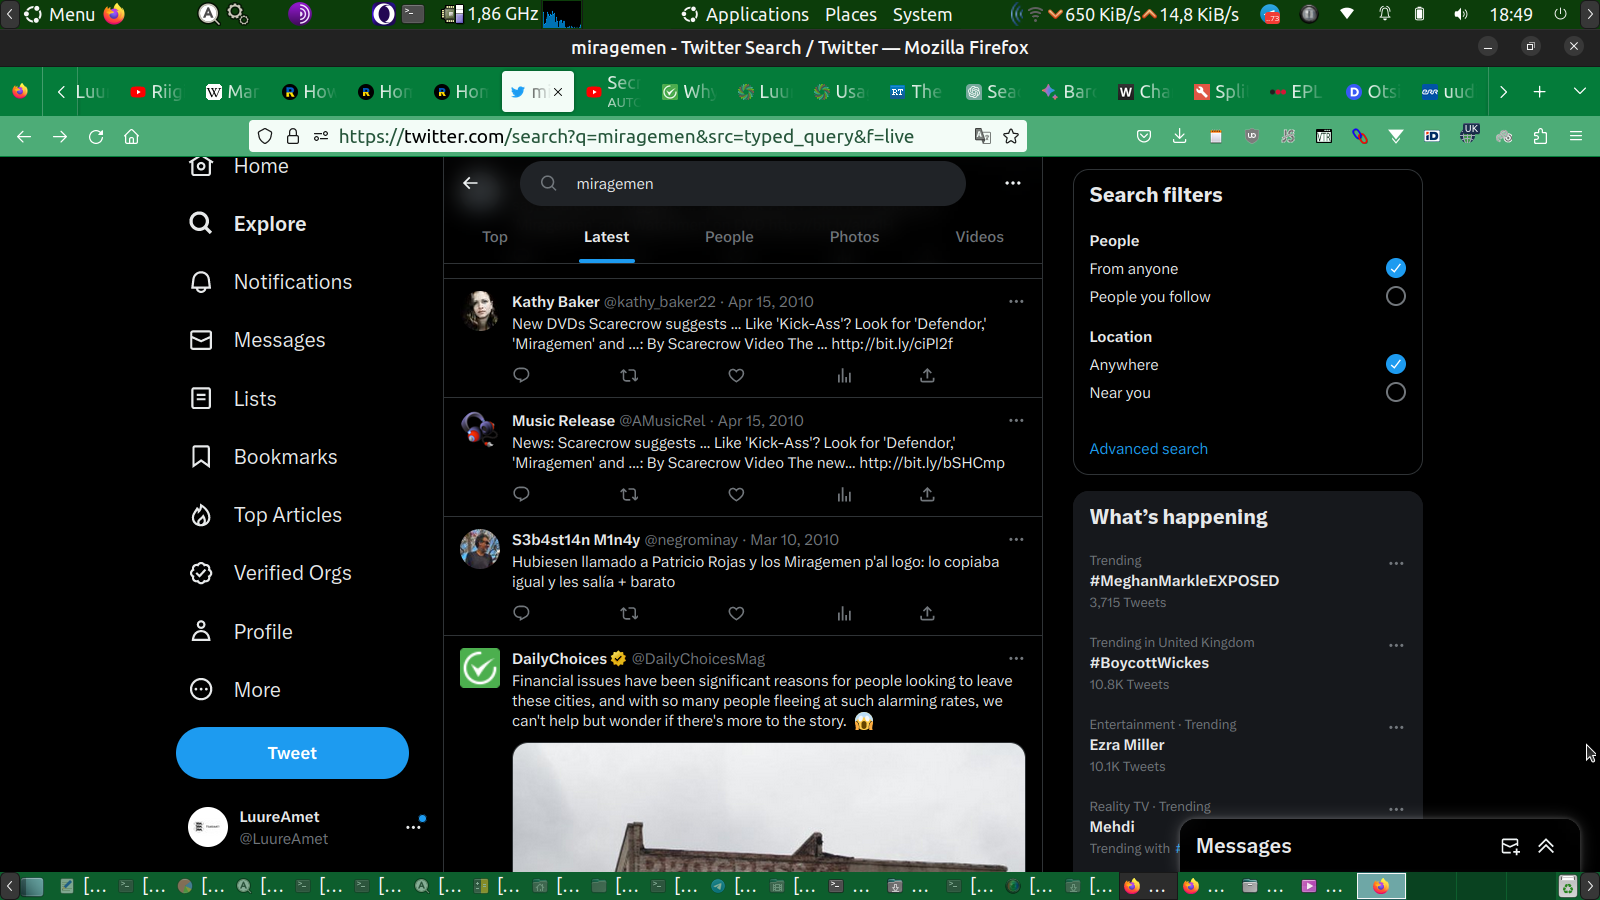1600x900 pixels.
Task: Bookmark this page with the star icon
Action: pyautogui.click(x=1011, y=136)
